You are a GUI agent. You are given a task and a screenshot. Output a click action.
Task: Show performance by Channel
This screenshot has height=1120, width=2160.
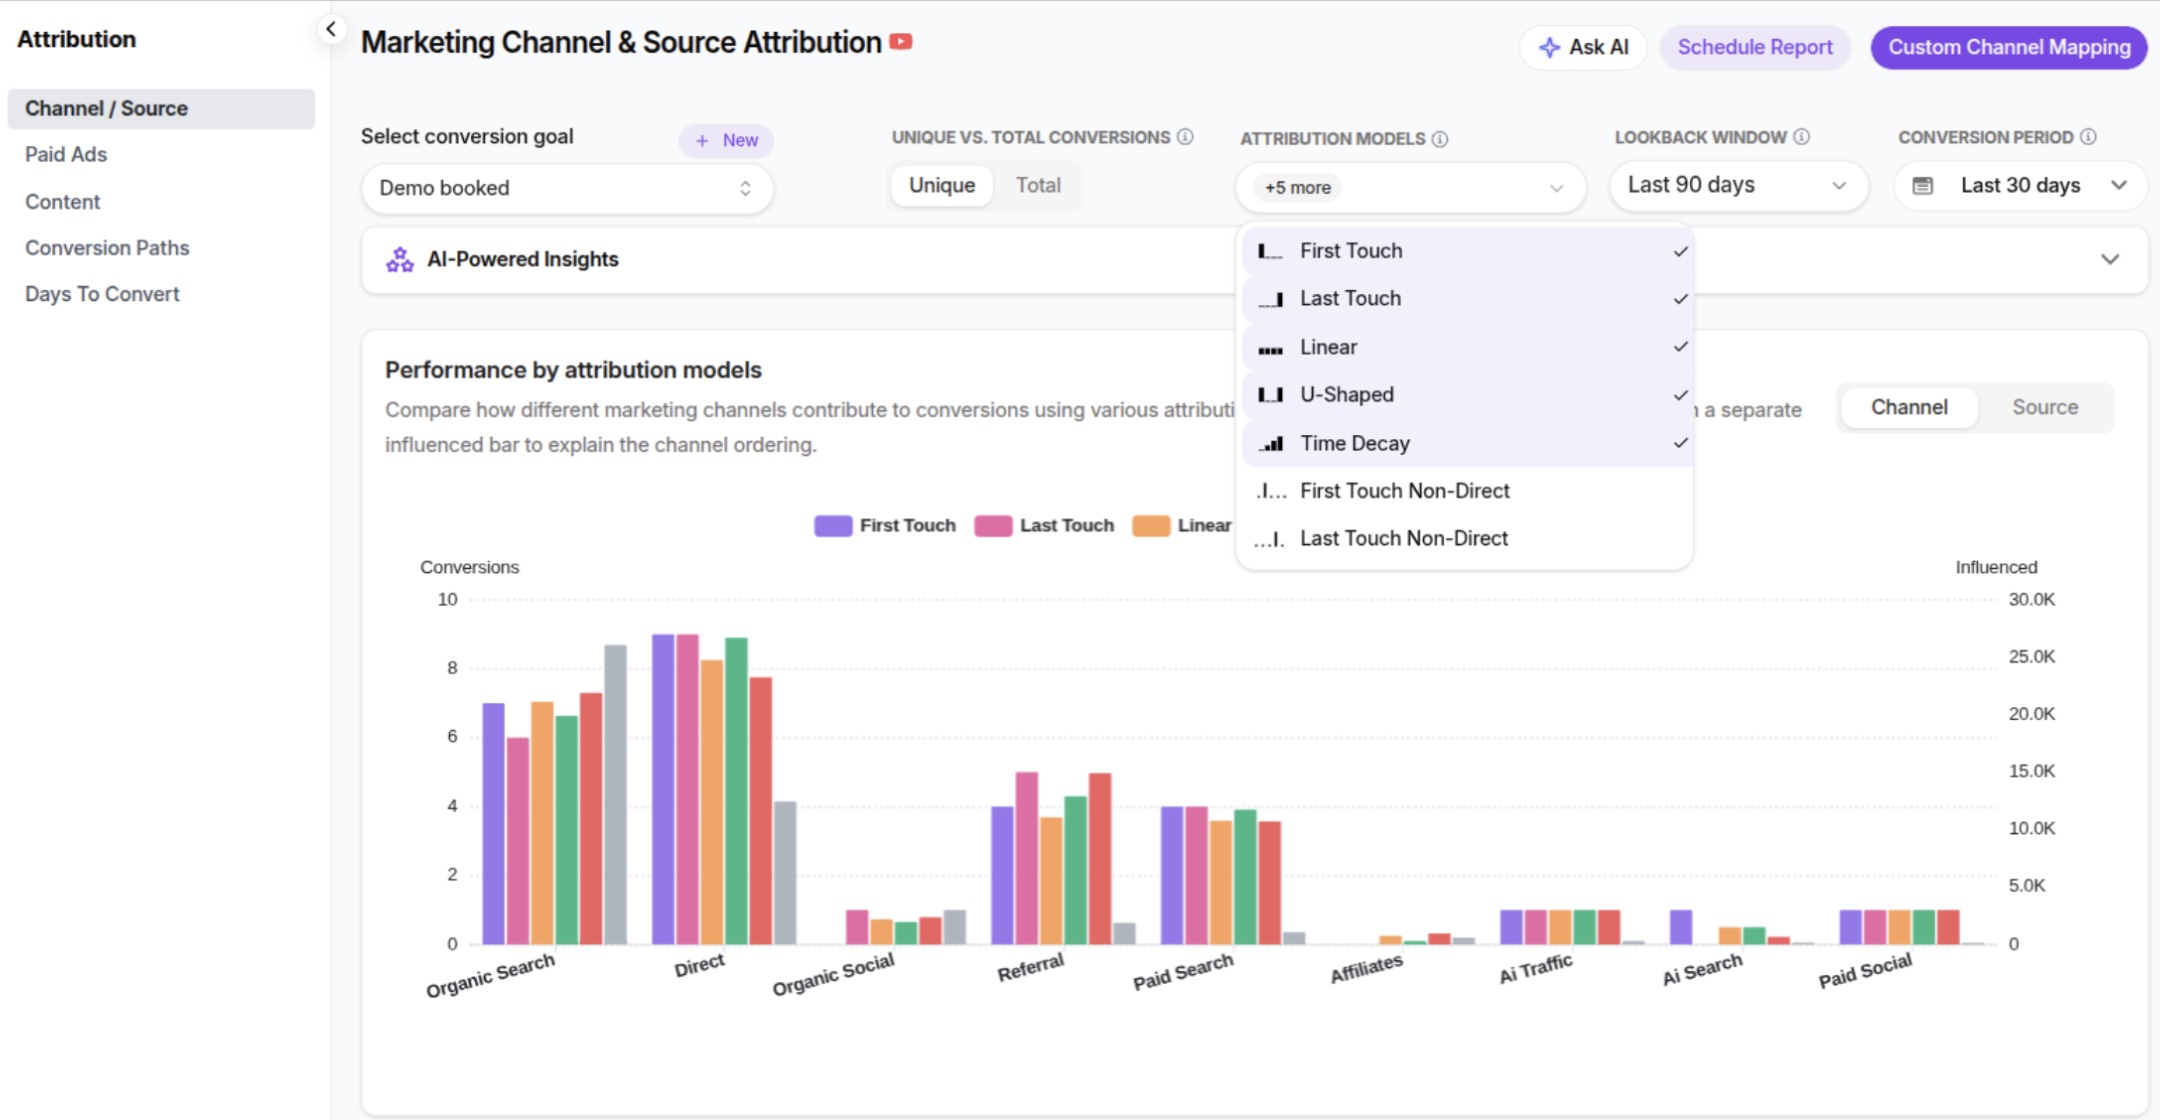tap(1909, 408)
